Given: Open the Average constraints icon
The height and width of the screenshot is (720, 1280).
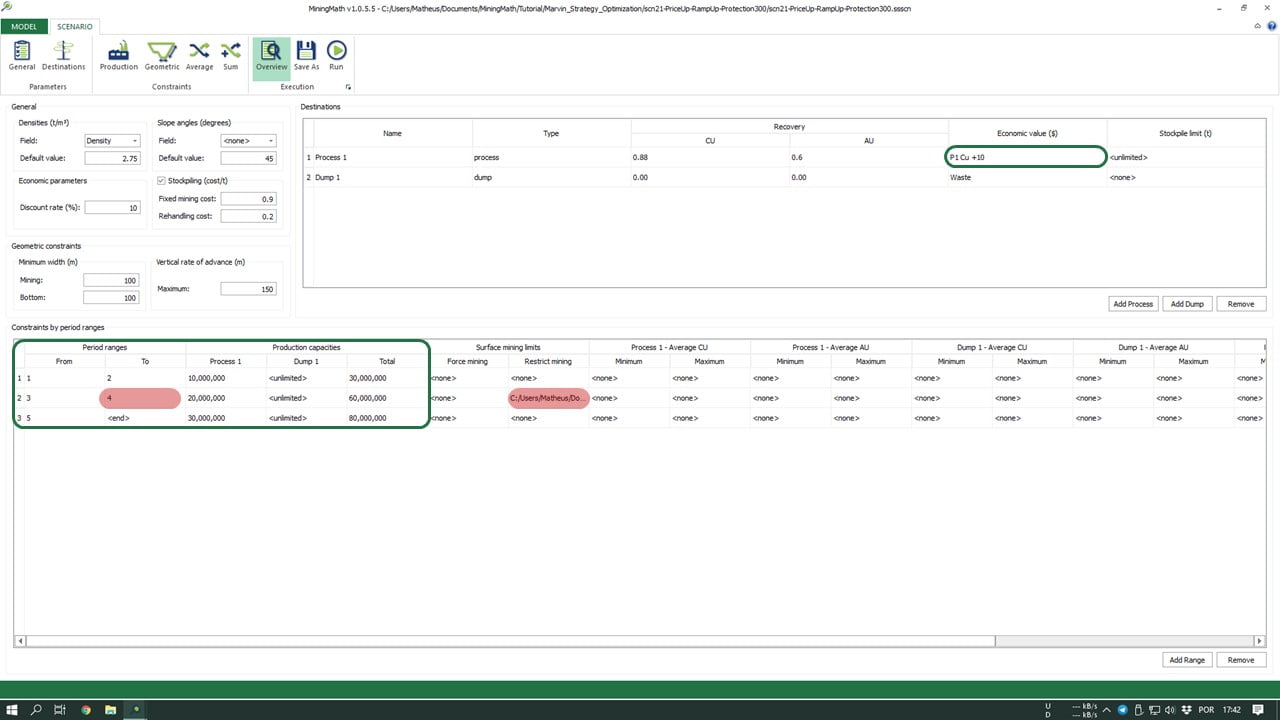Looking at the screenshot, I should (x=199, y=56).
